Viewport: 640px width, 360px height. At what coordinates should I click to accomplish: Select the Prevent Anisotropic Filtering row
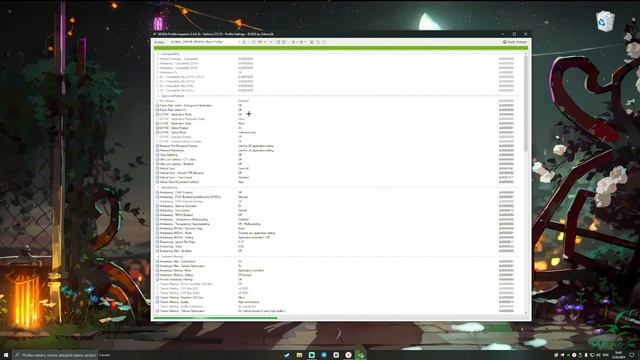pyautogui.click(x=339, y=279)
